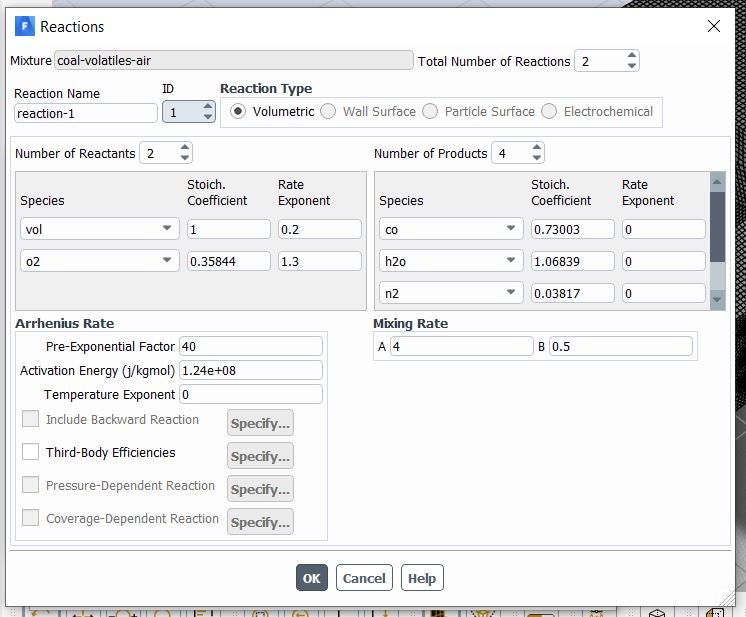Increase the Total Number of Reactions
Image resolution: width=746 pixels, height=617 pixels.
(x=631, y=56)
